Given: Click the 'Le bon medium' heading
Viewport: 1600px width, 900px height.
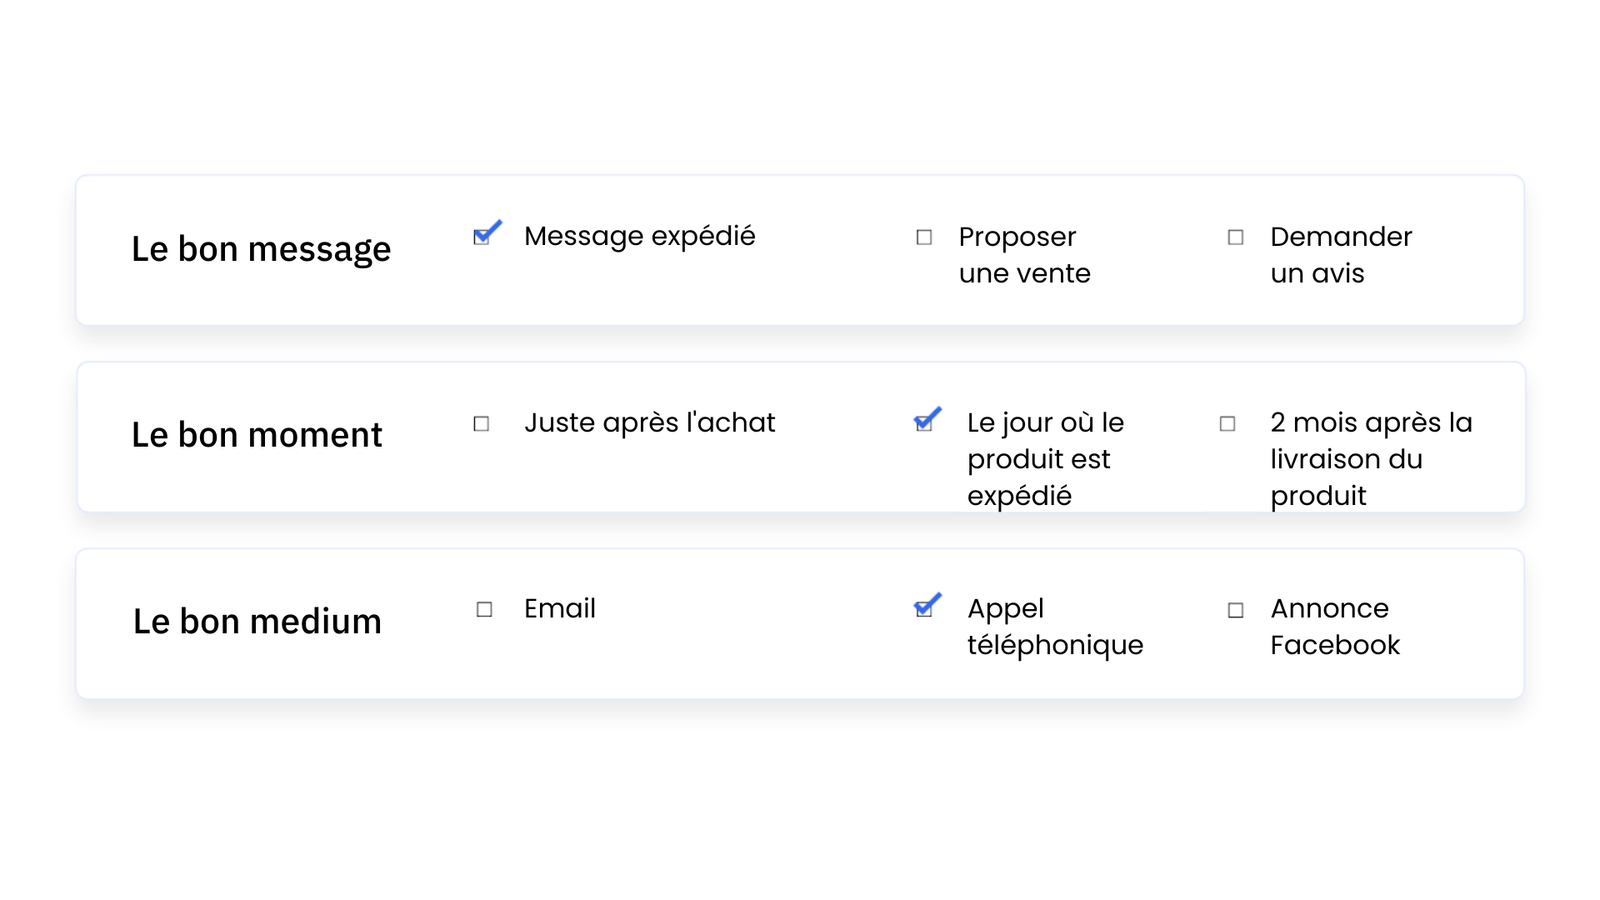Looking at the screenshot, I should 257,622.
